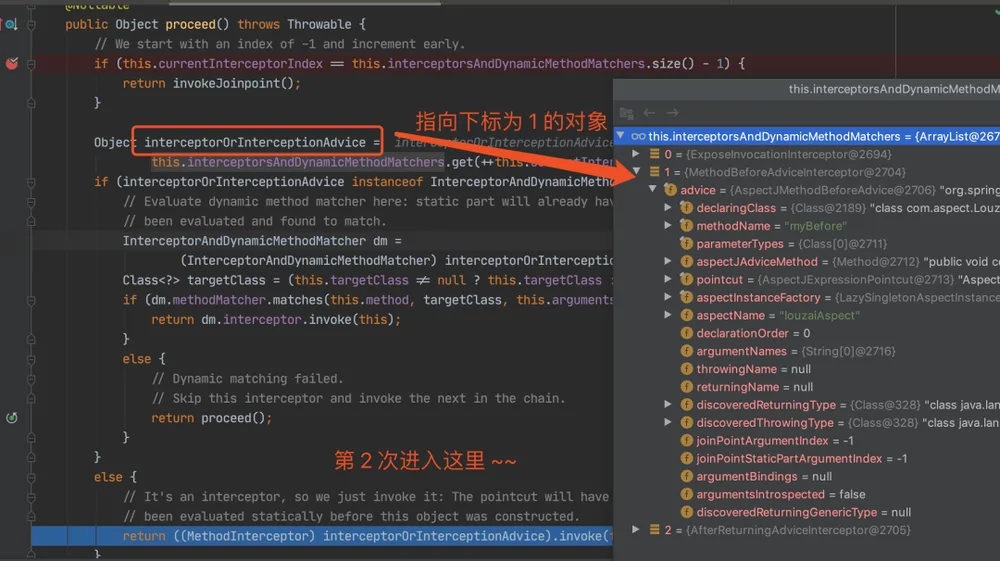Select the argumentsIntrospected = false row
The image size is (1000, 561).
(807, 494)
